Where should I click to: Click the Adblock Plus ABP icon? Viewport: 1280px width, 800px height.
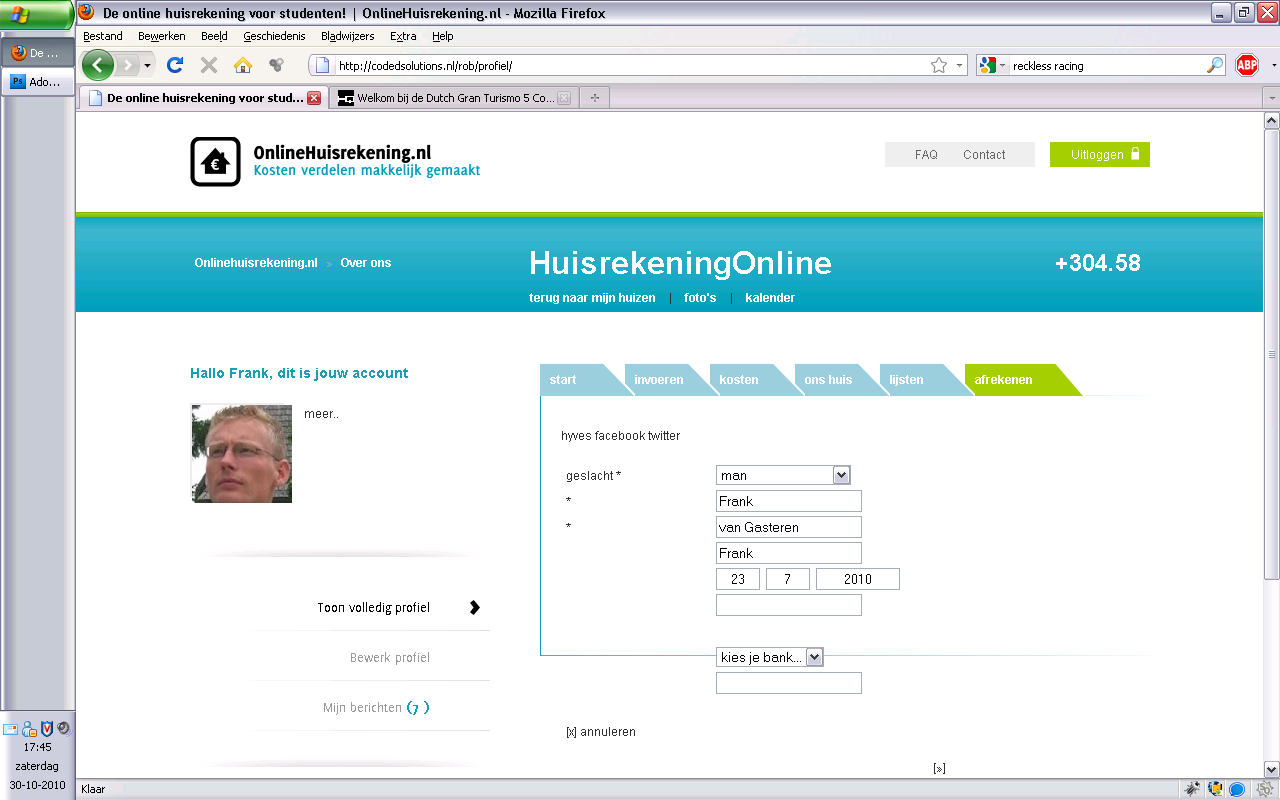[1246, 65]
